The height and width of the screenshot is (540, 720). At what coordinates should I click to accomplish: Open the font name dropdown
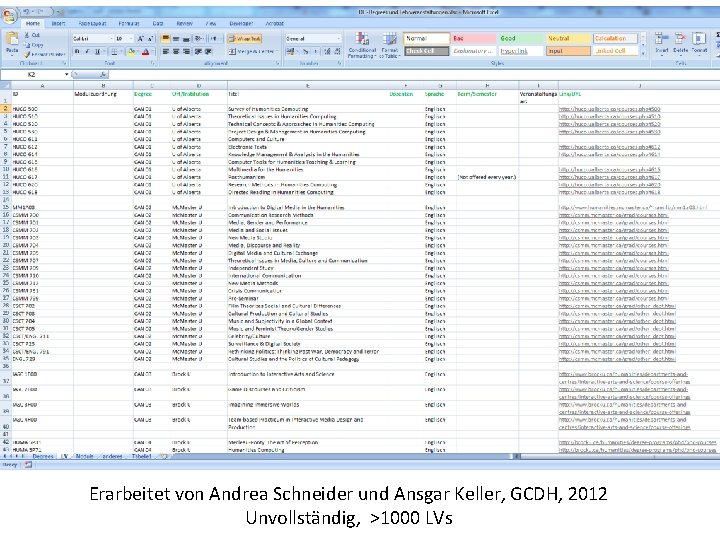(110, 39)
